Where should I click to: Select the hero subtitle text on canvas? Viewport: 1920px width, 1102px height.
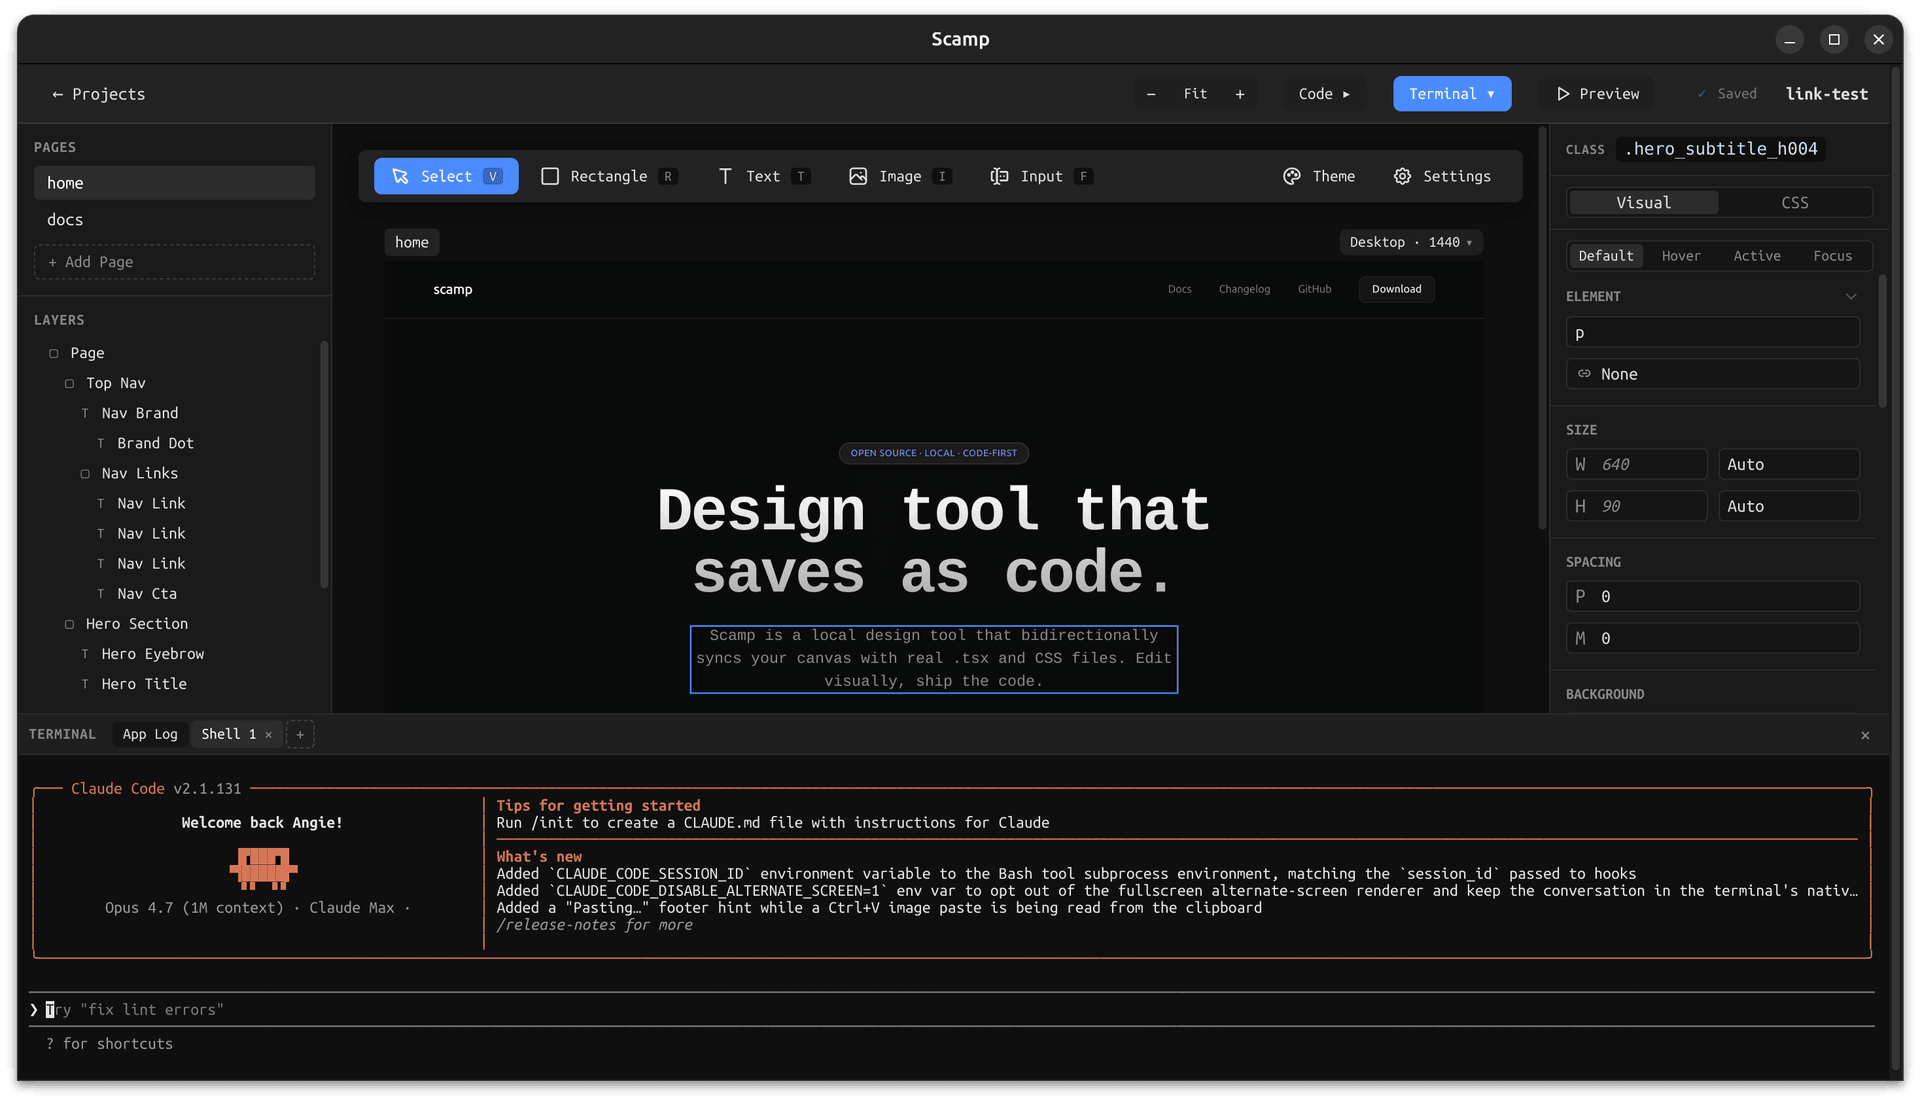click(934, 659)
